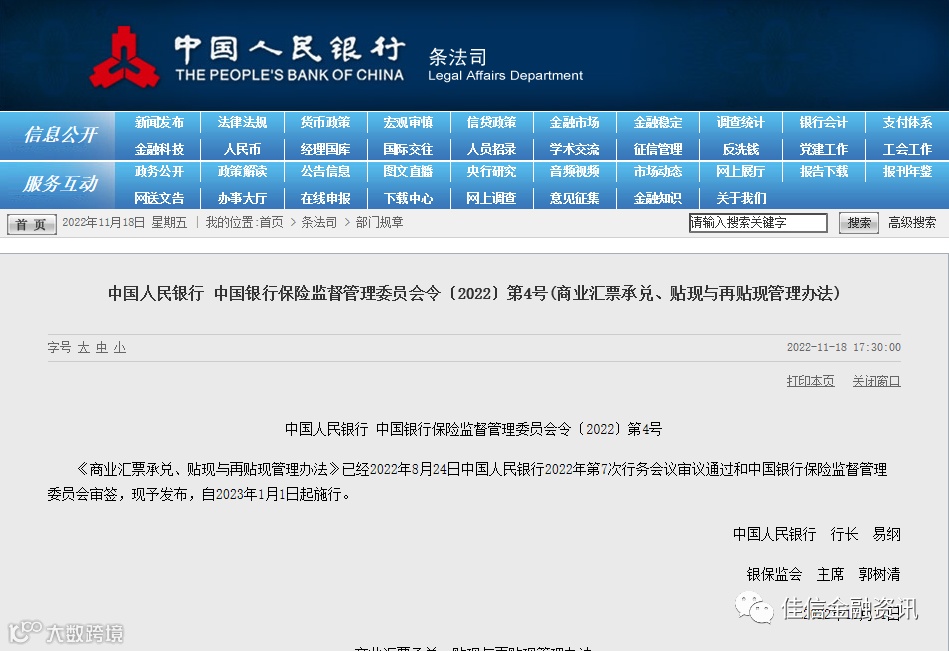Open 学术交流 section
The image size is (949, 651).
coord(574,149)
